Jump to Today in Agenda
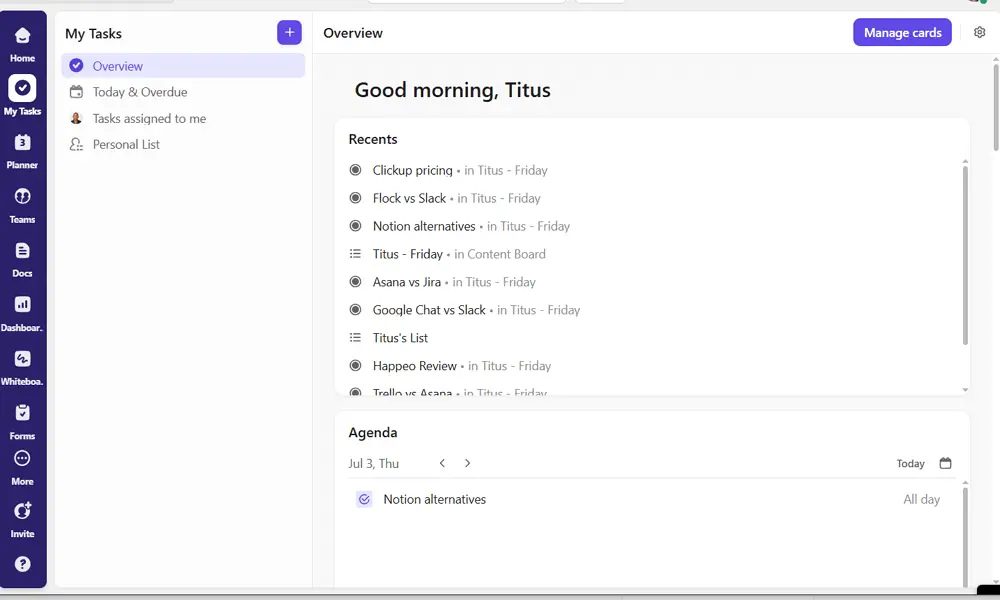This screenshot has height=600, width=1000. pyautogui.click(x=910, y=464)
